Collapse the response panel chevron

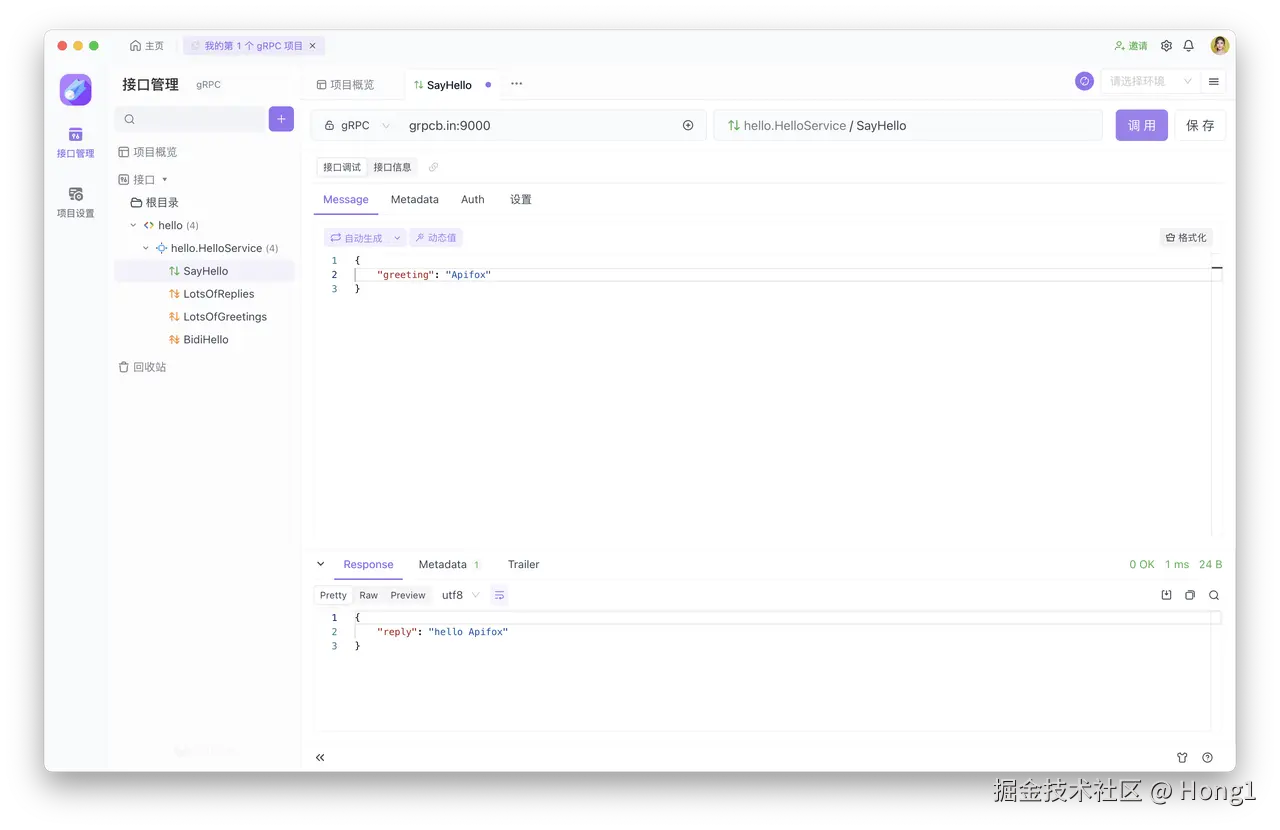tap(321, 565)
